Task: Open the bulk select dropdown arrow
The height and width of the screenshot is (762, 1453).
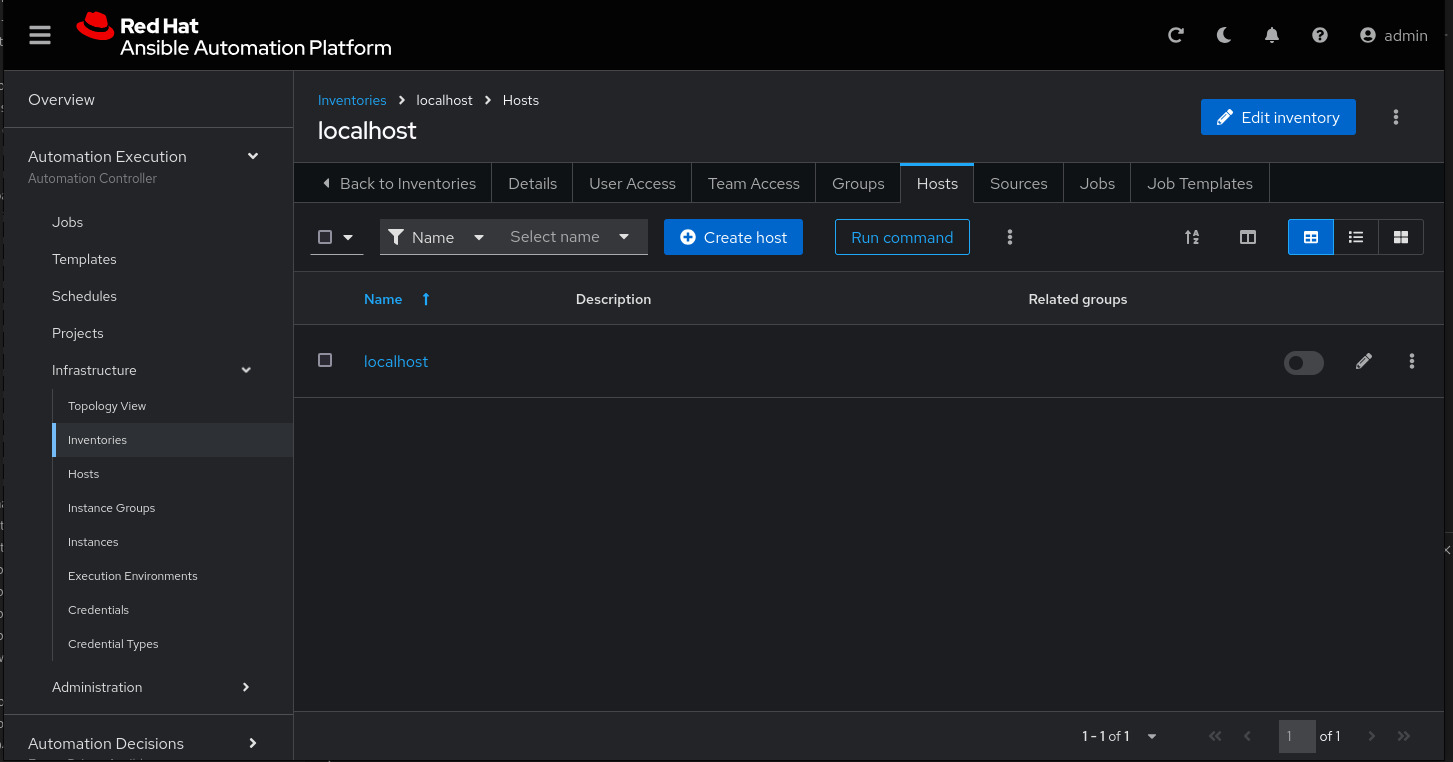Action: 348,237
